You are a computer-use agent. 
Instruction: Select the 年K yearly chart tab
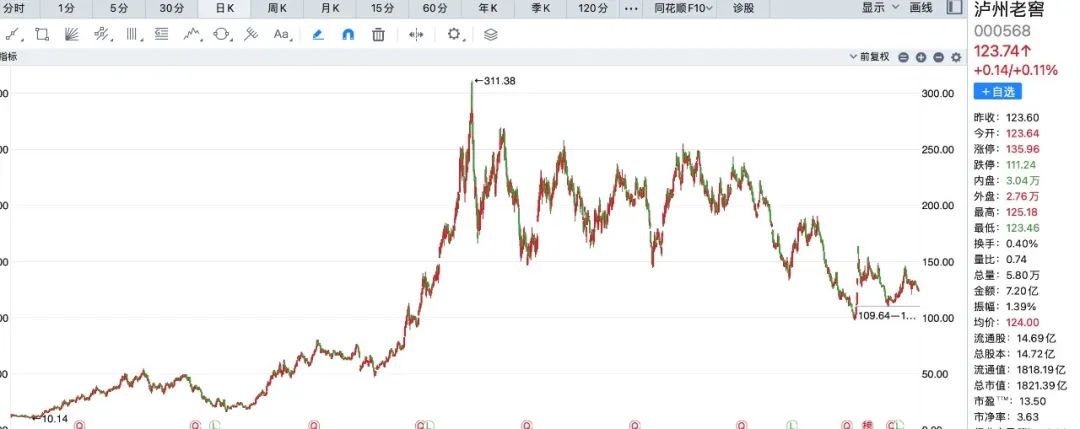488,8
